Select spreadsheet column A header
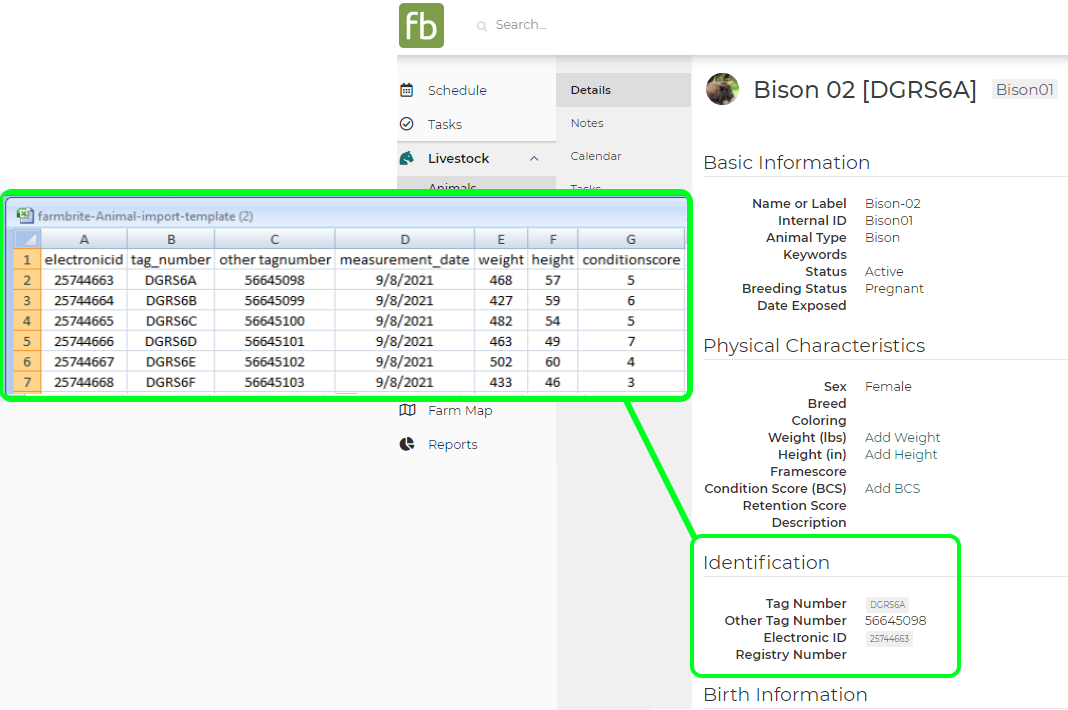The width and height of the screenshot is (1068, 710). [x=84, y=239]
